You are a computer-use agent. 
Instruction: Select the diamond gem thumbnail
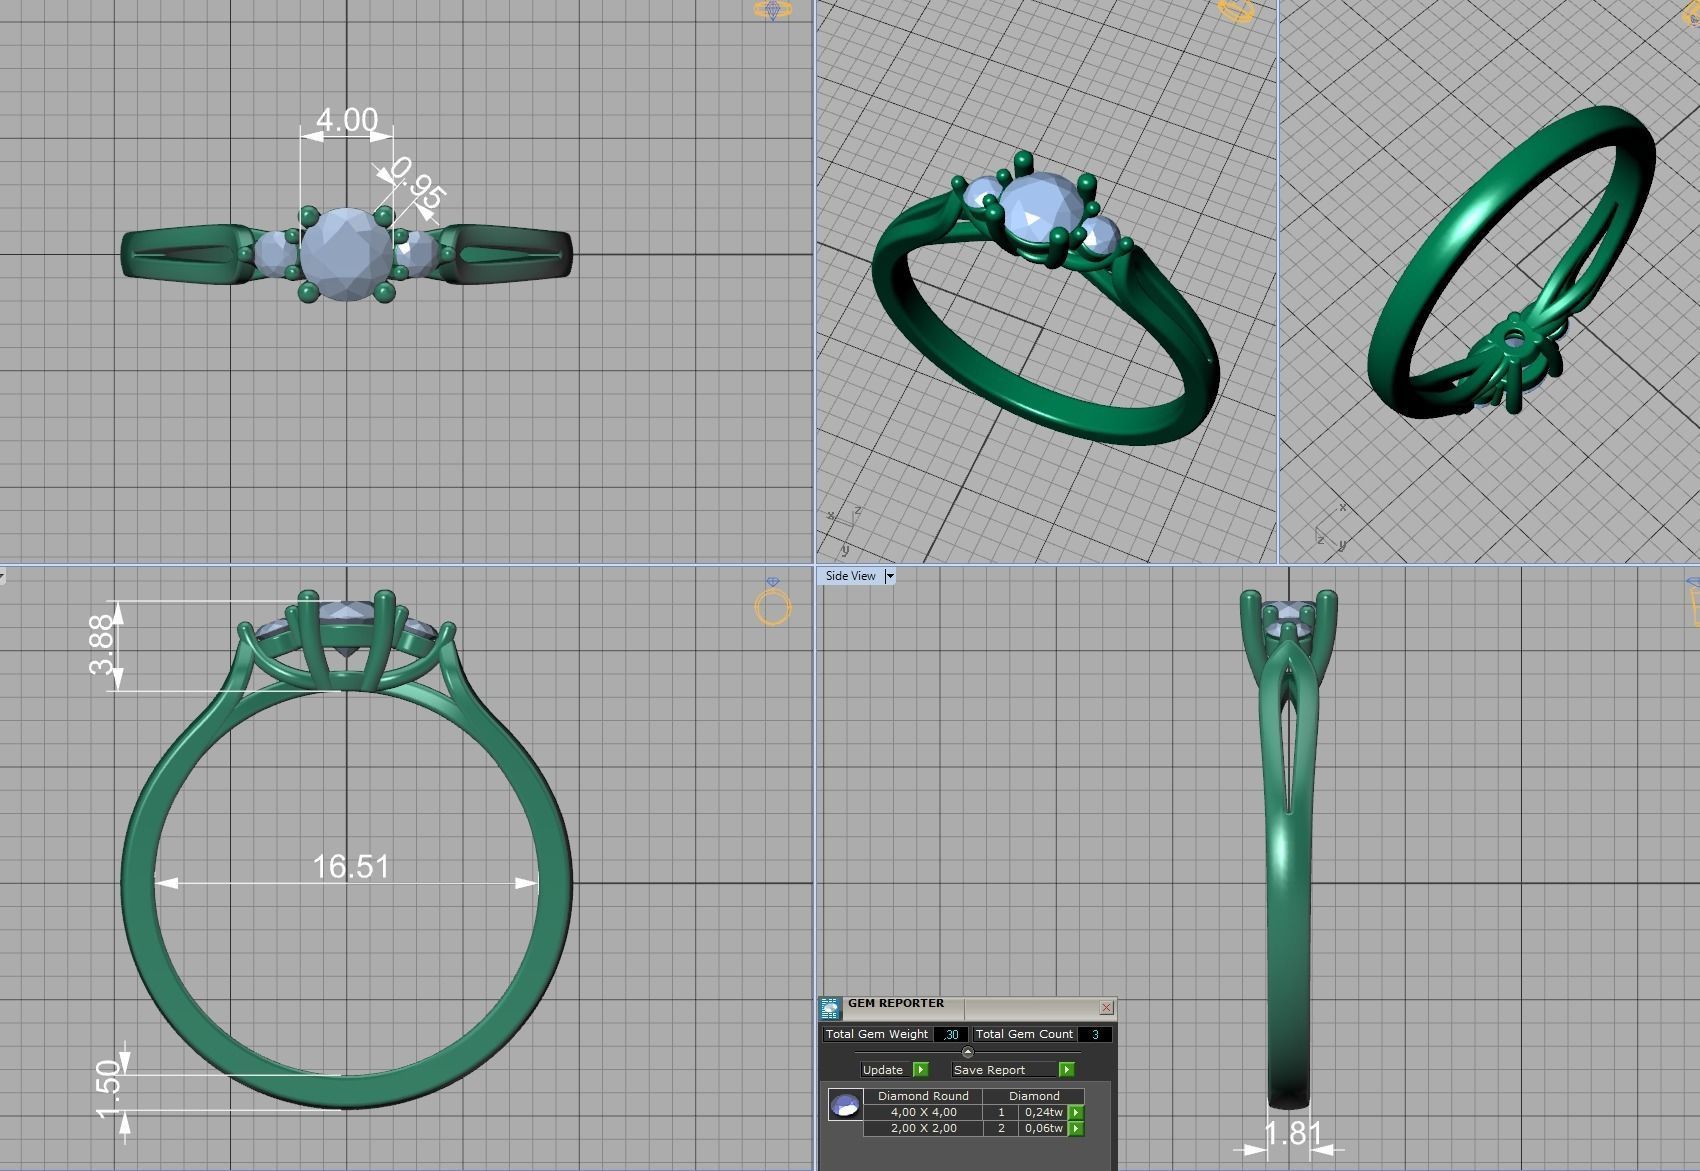click(846, 1106)
